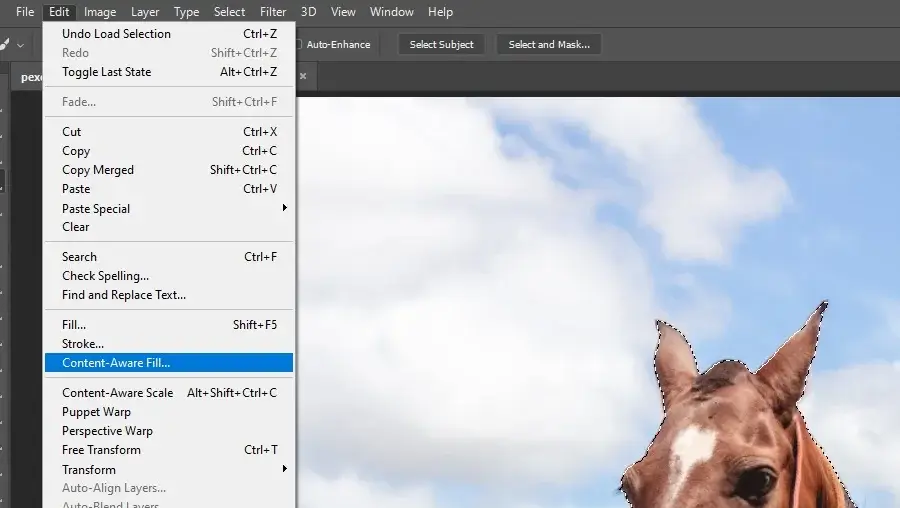Choose Undo Load Selection

[169, 34]
